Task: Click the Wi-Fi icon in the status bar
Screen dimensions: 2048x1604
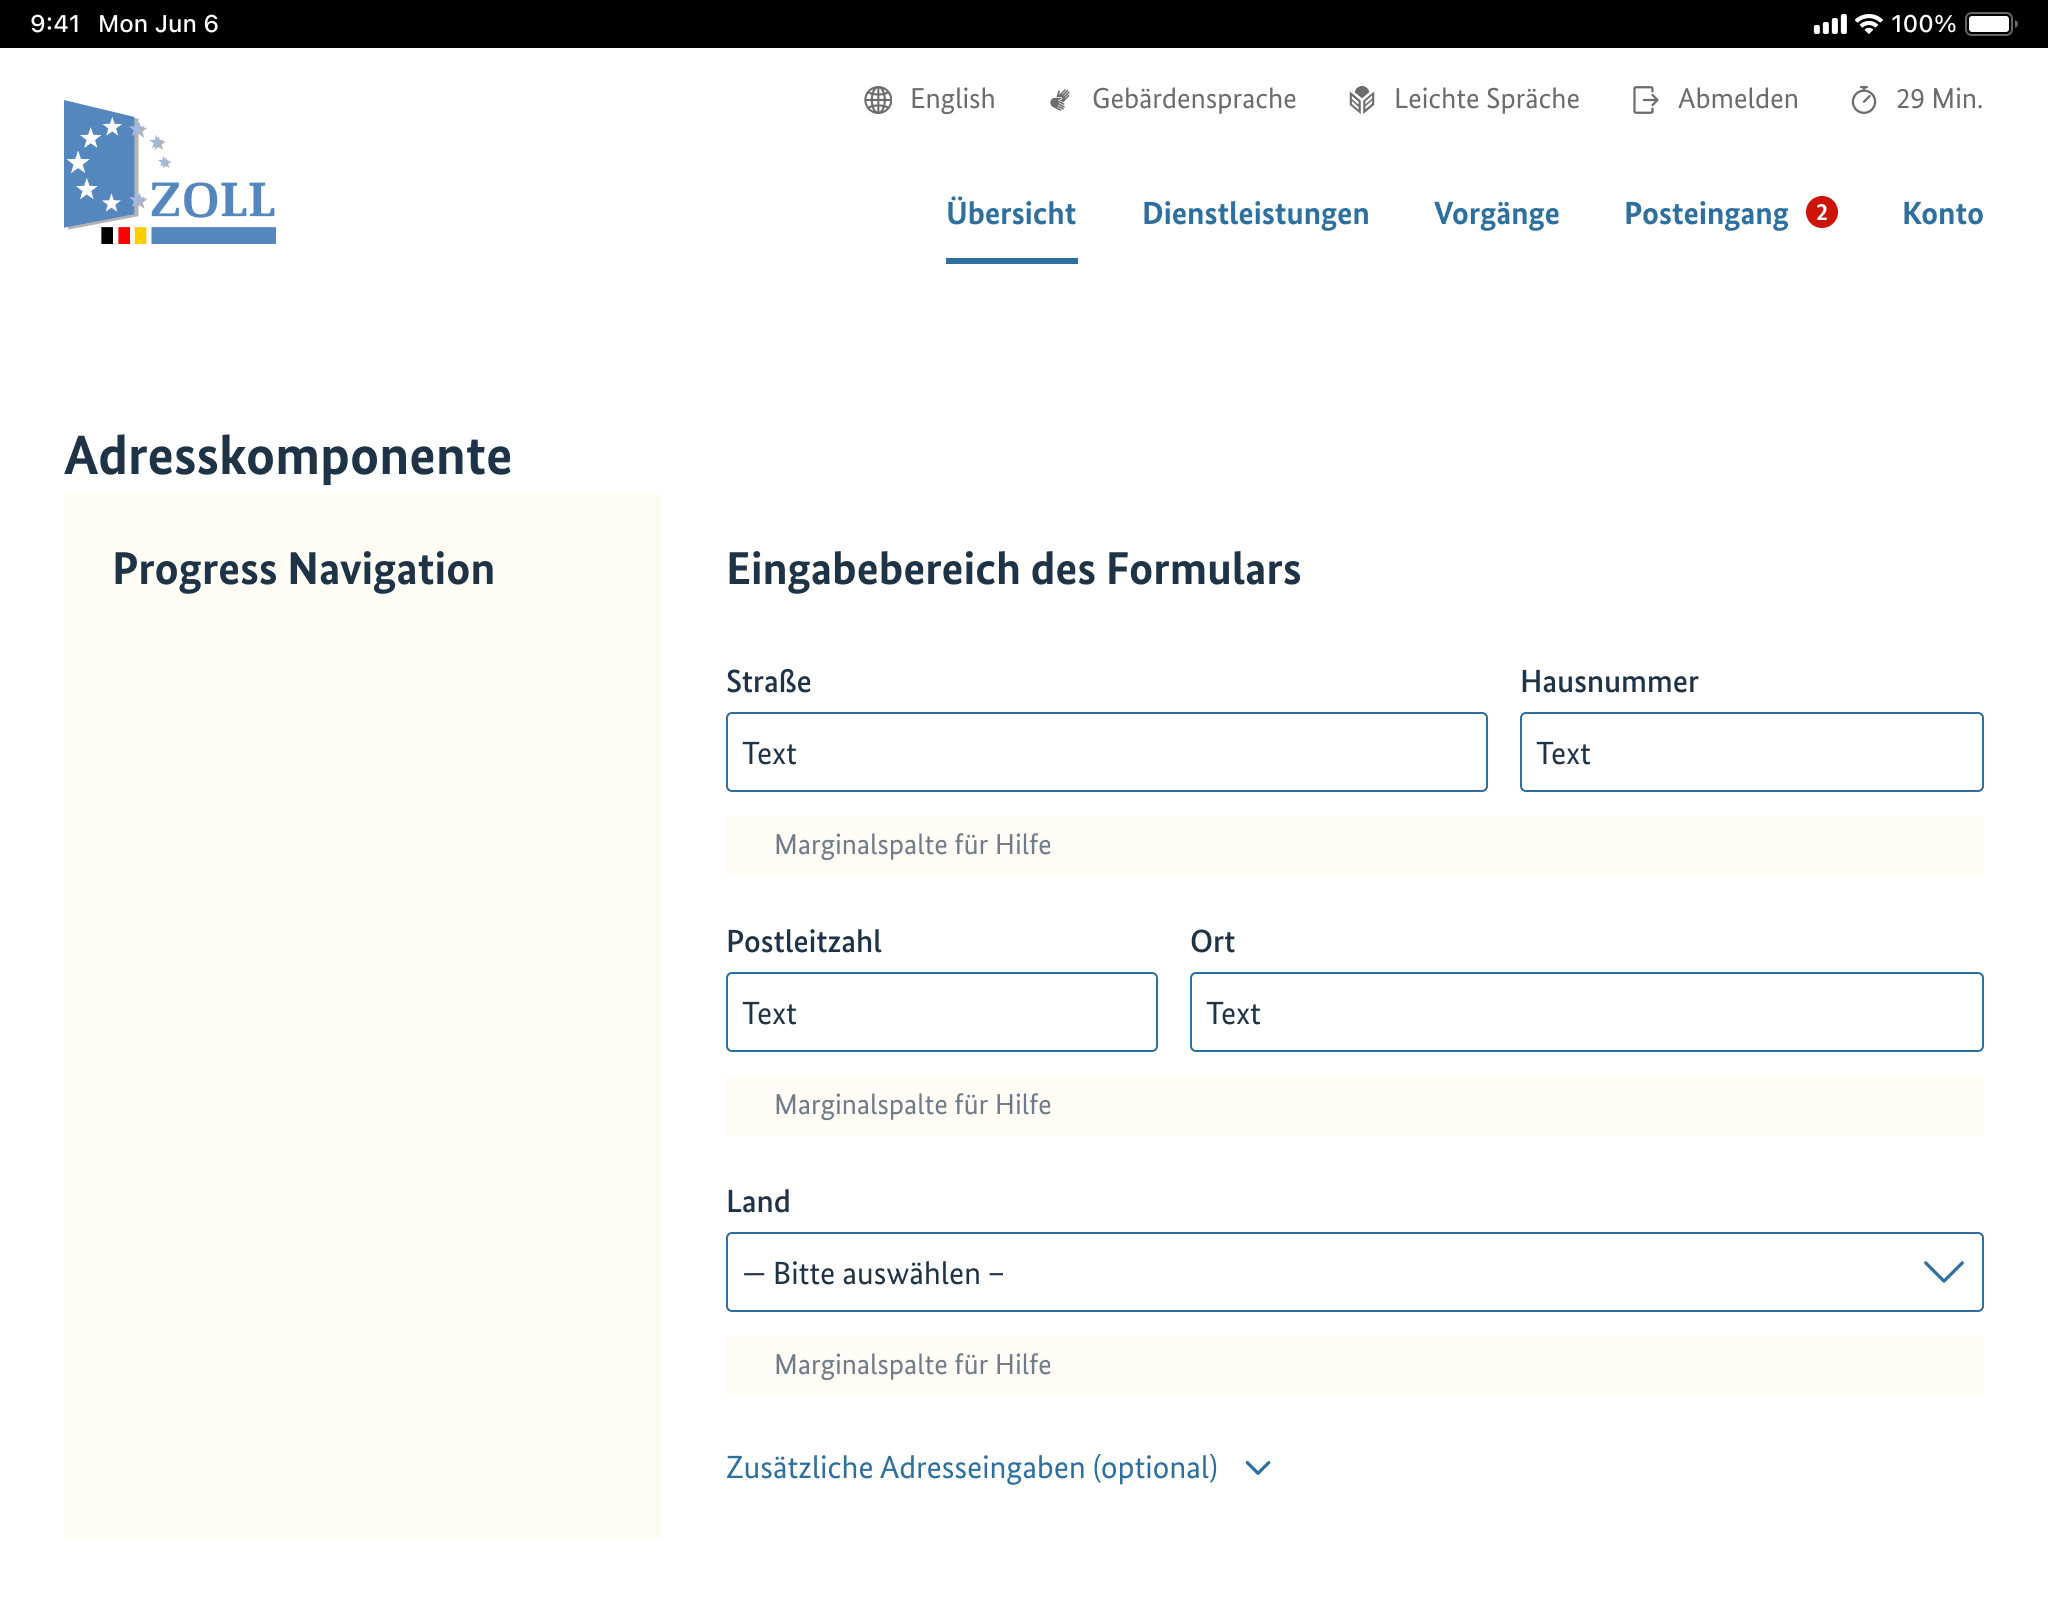Action: click(1870, 22)
